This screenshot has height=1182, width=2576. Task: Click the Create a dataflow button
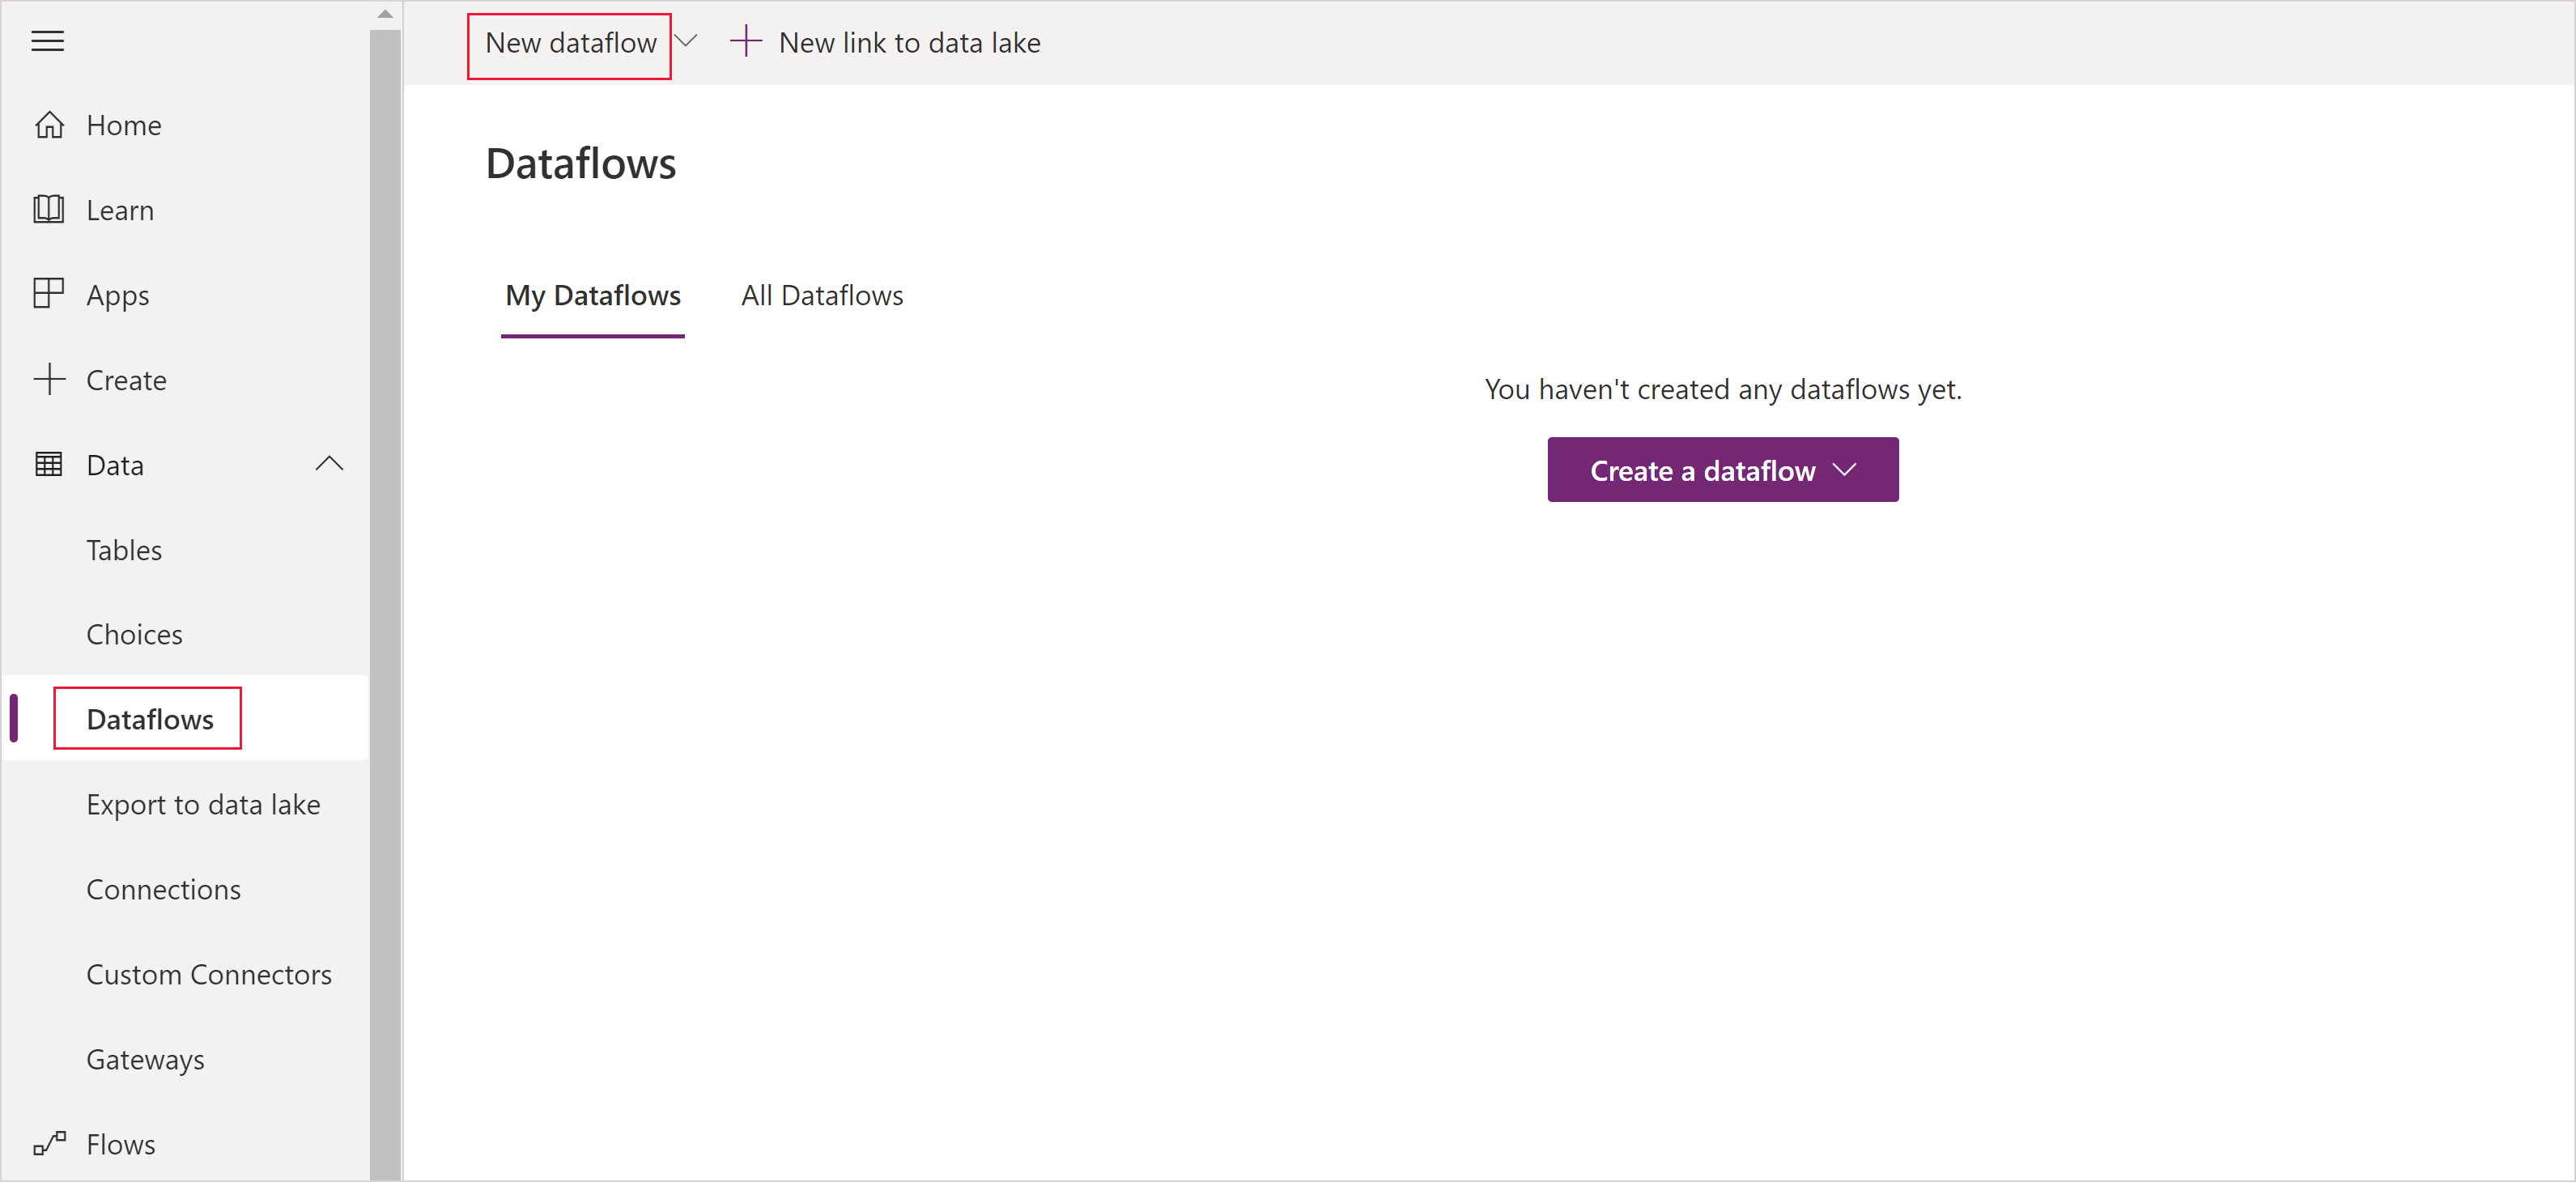click(x=1722, y=469)
